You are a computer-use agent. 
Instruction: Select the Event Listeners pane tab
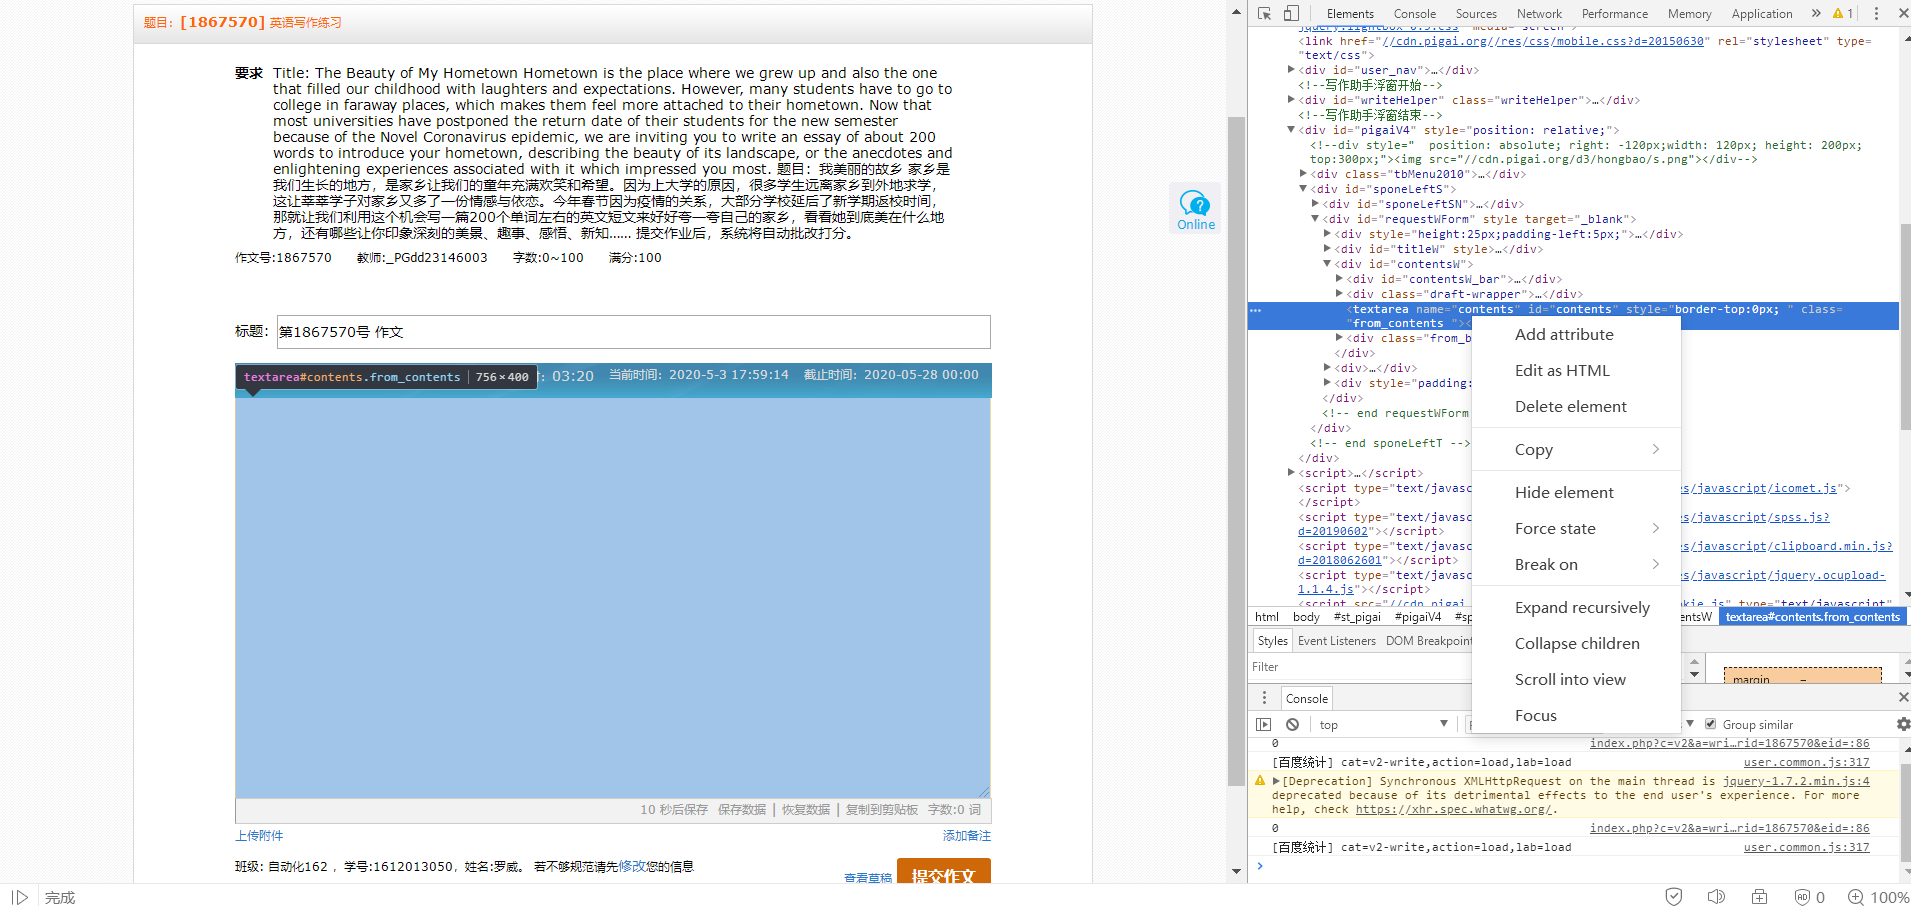[1336, 641]
